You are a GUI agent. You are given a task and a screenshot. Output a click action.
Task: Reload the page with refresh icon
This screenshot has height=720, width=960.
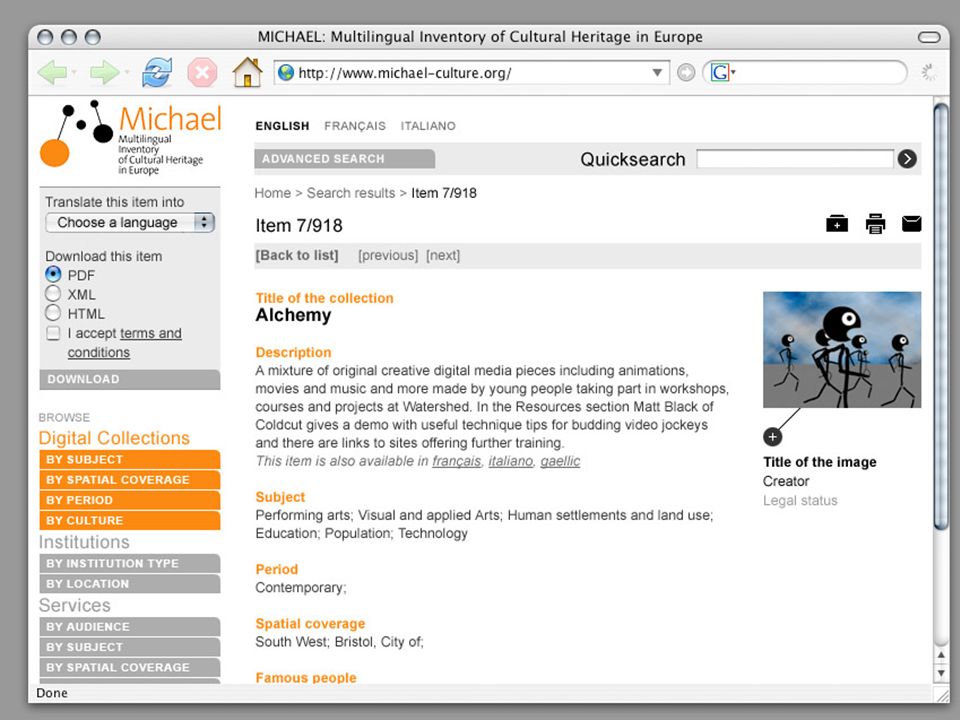157,73
